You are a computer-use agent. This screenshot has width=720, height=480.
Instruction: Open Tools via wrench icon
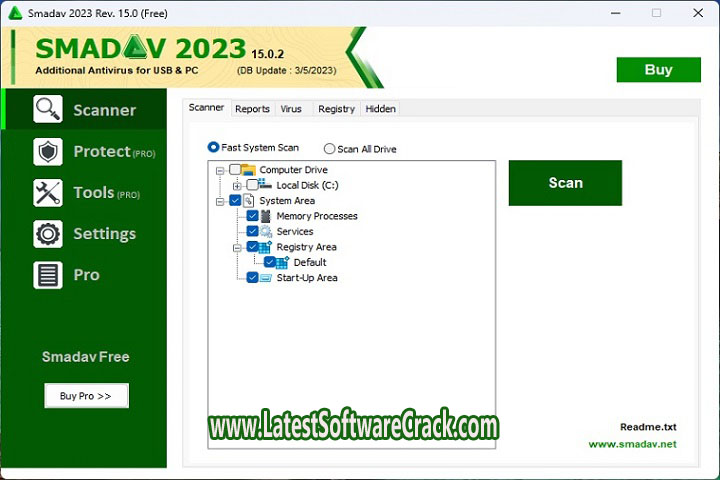click(x=48, y=193)
